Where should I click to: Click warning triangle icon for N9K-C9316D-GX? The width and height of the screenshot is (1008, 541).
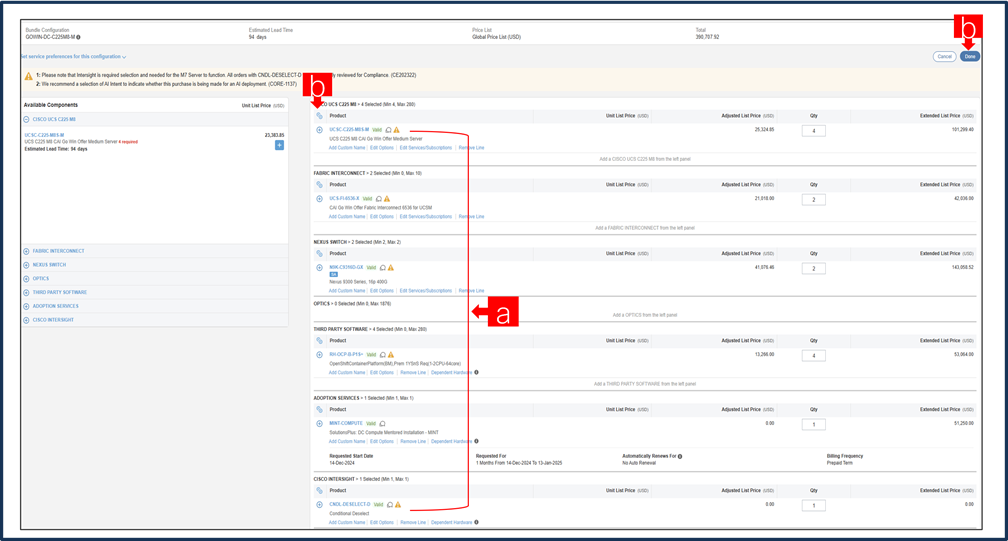[x=391, y=267]
